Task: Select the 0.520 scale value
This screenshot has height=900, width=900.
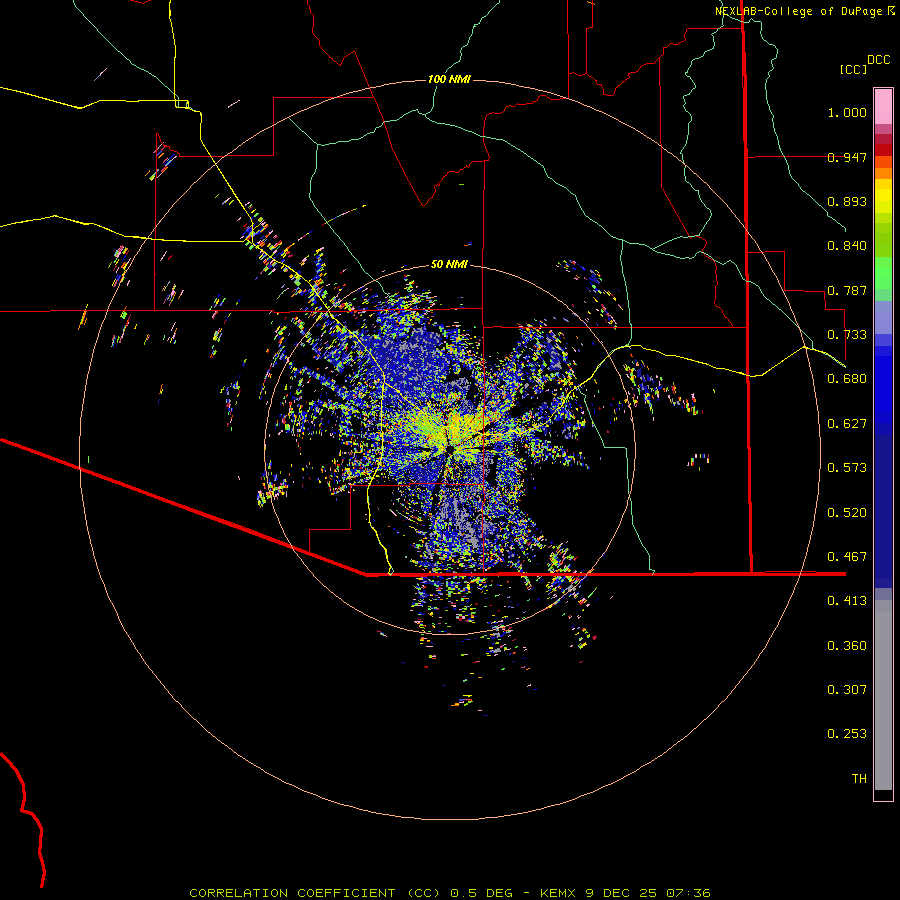Action: 847,513
